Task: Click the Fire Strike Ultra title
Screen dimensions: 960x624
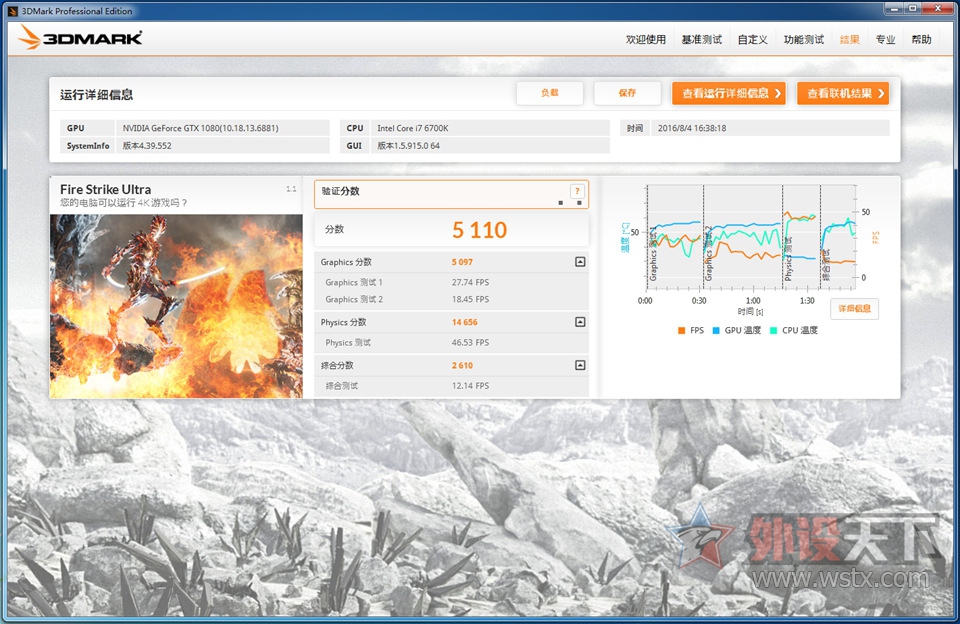Action: [105, 189]
